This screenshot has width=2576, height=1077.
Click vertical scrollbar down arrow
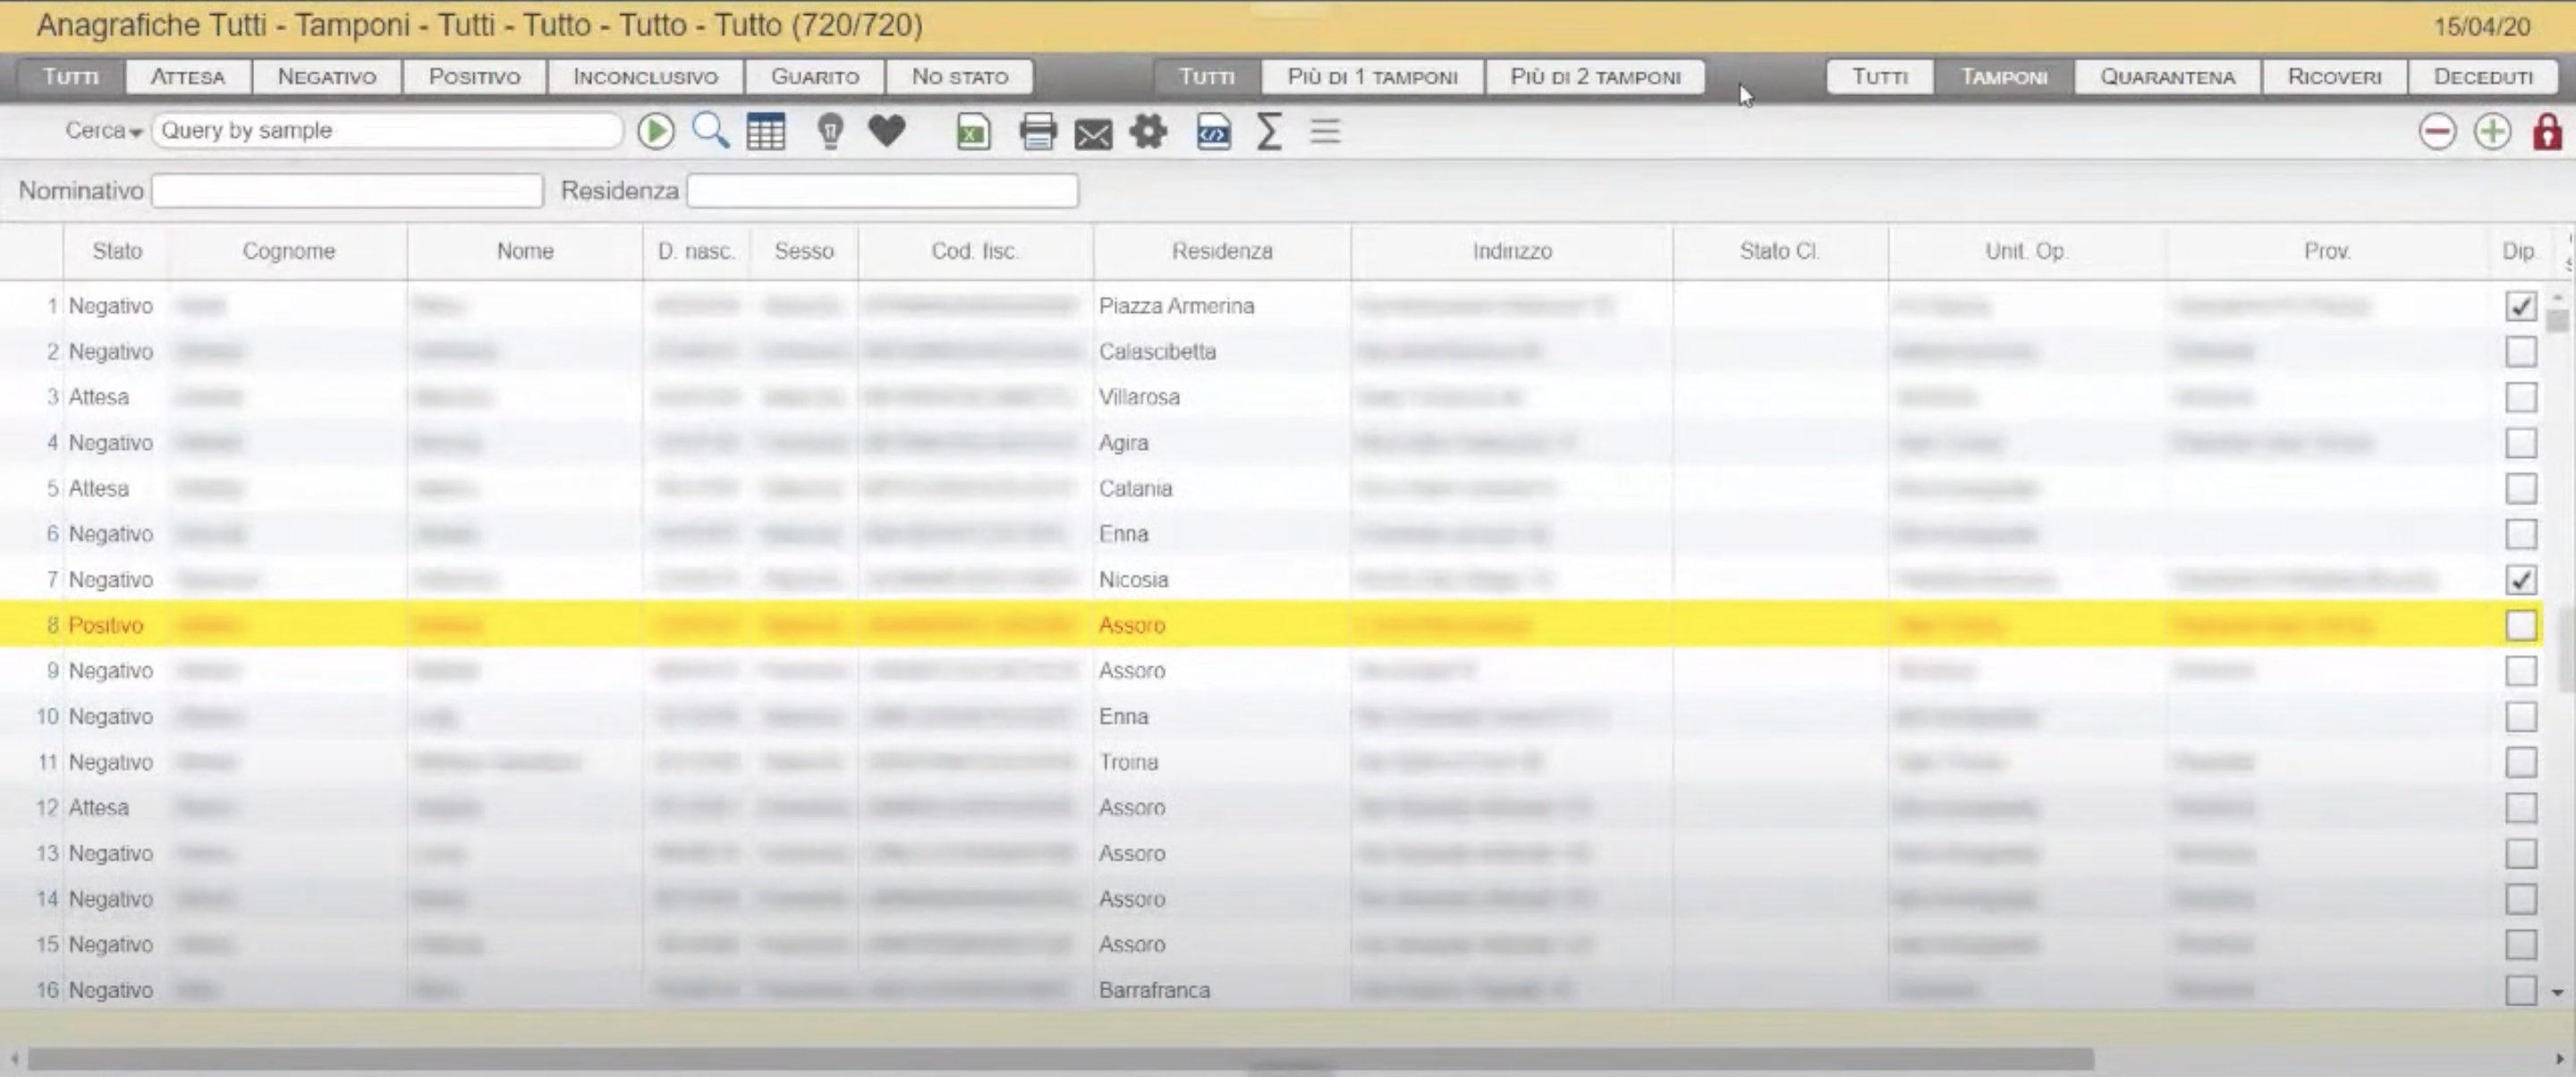pyautogui.click(x=2558, y=992)
